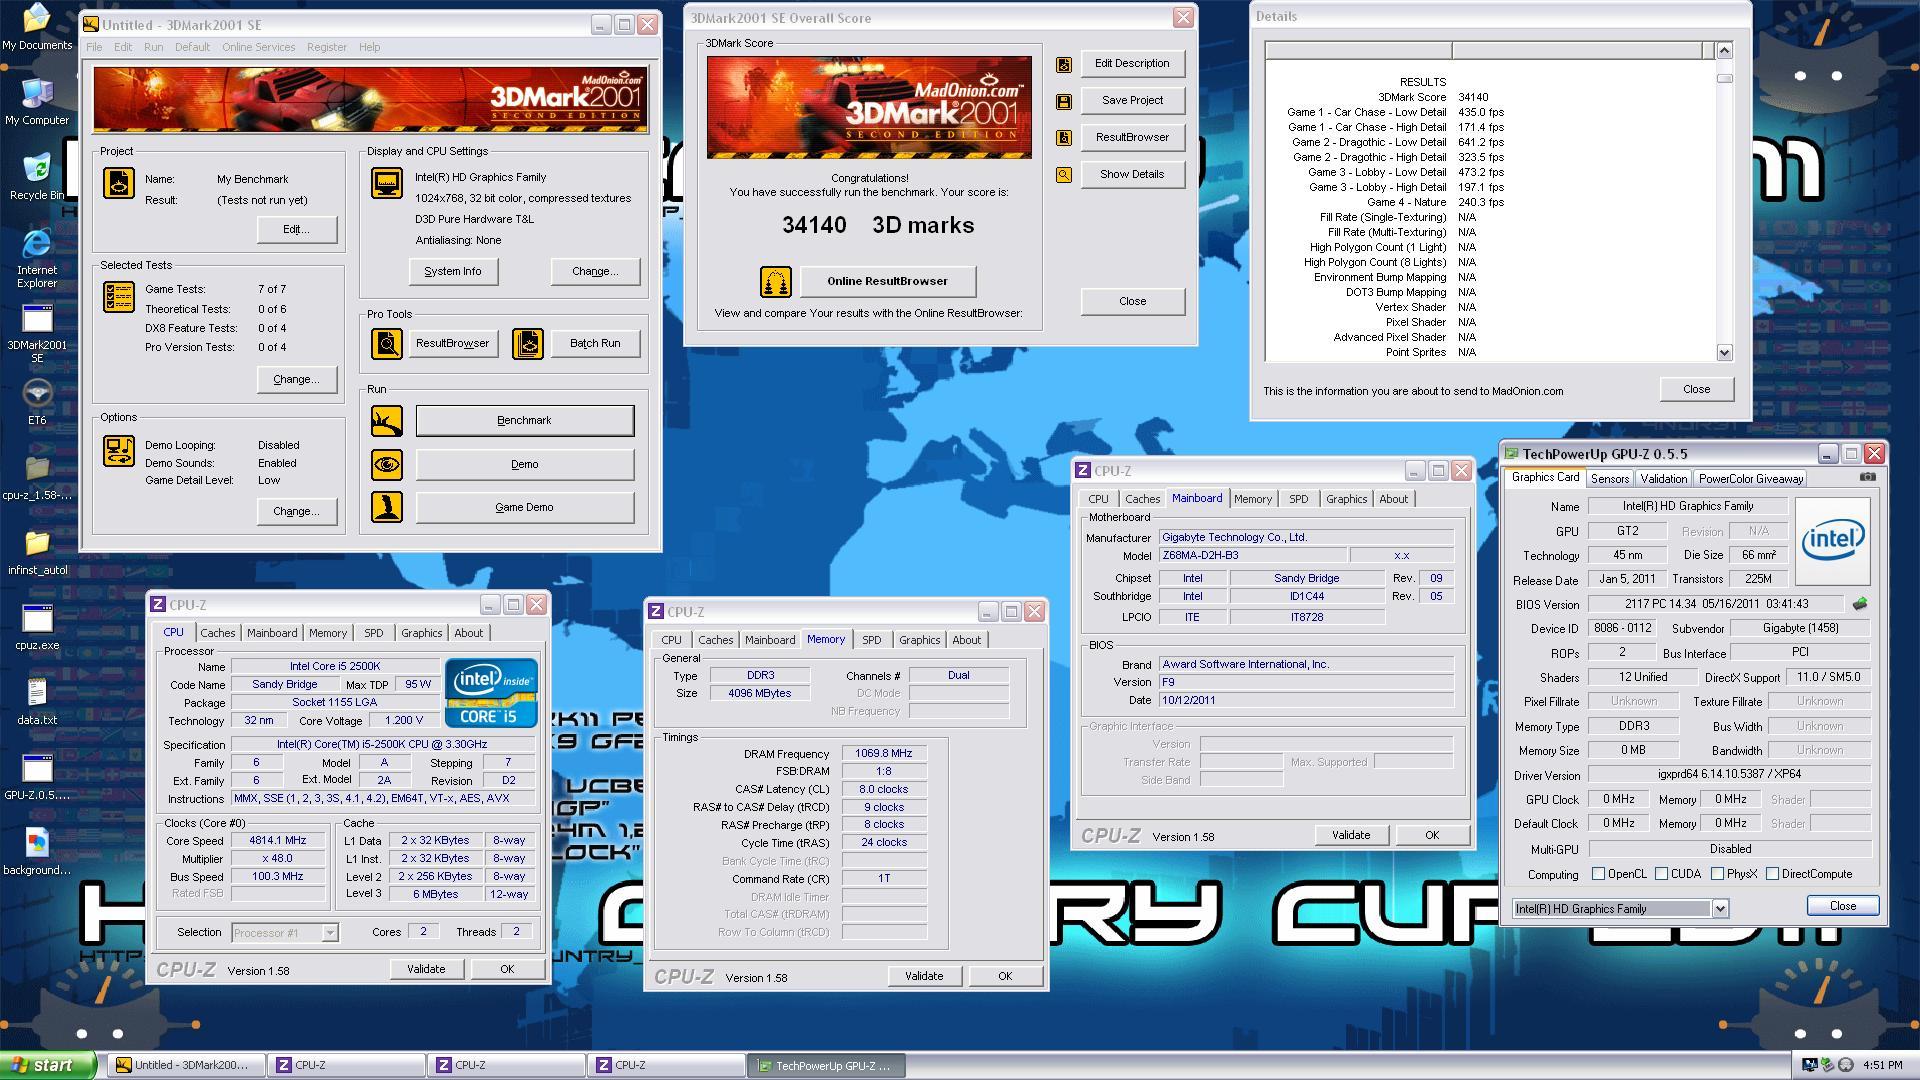1920x1080 pixels.
Task: Click the Display and CPU Settings monitor icon
Action: pos(387,183)
